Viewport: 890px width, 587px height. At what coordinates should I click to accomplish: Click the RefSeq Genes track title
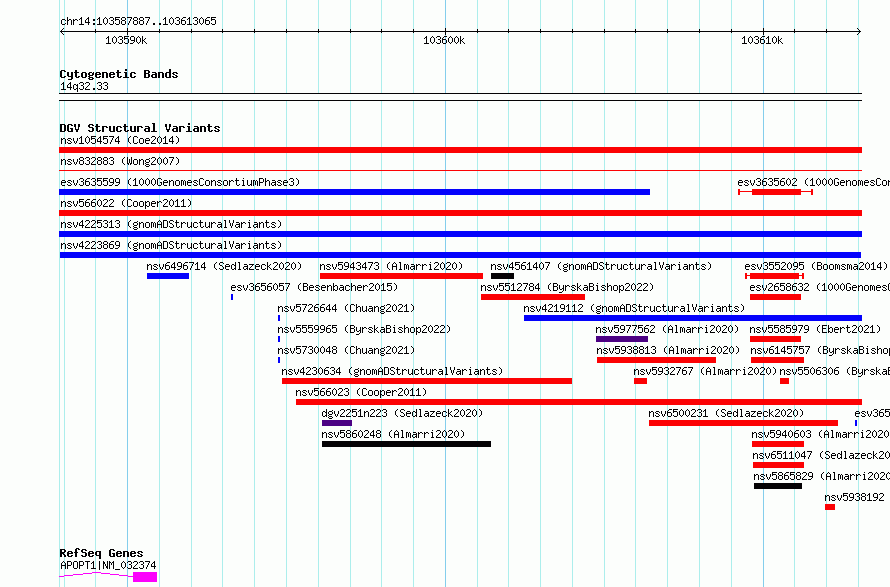point(101,554)
